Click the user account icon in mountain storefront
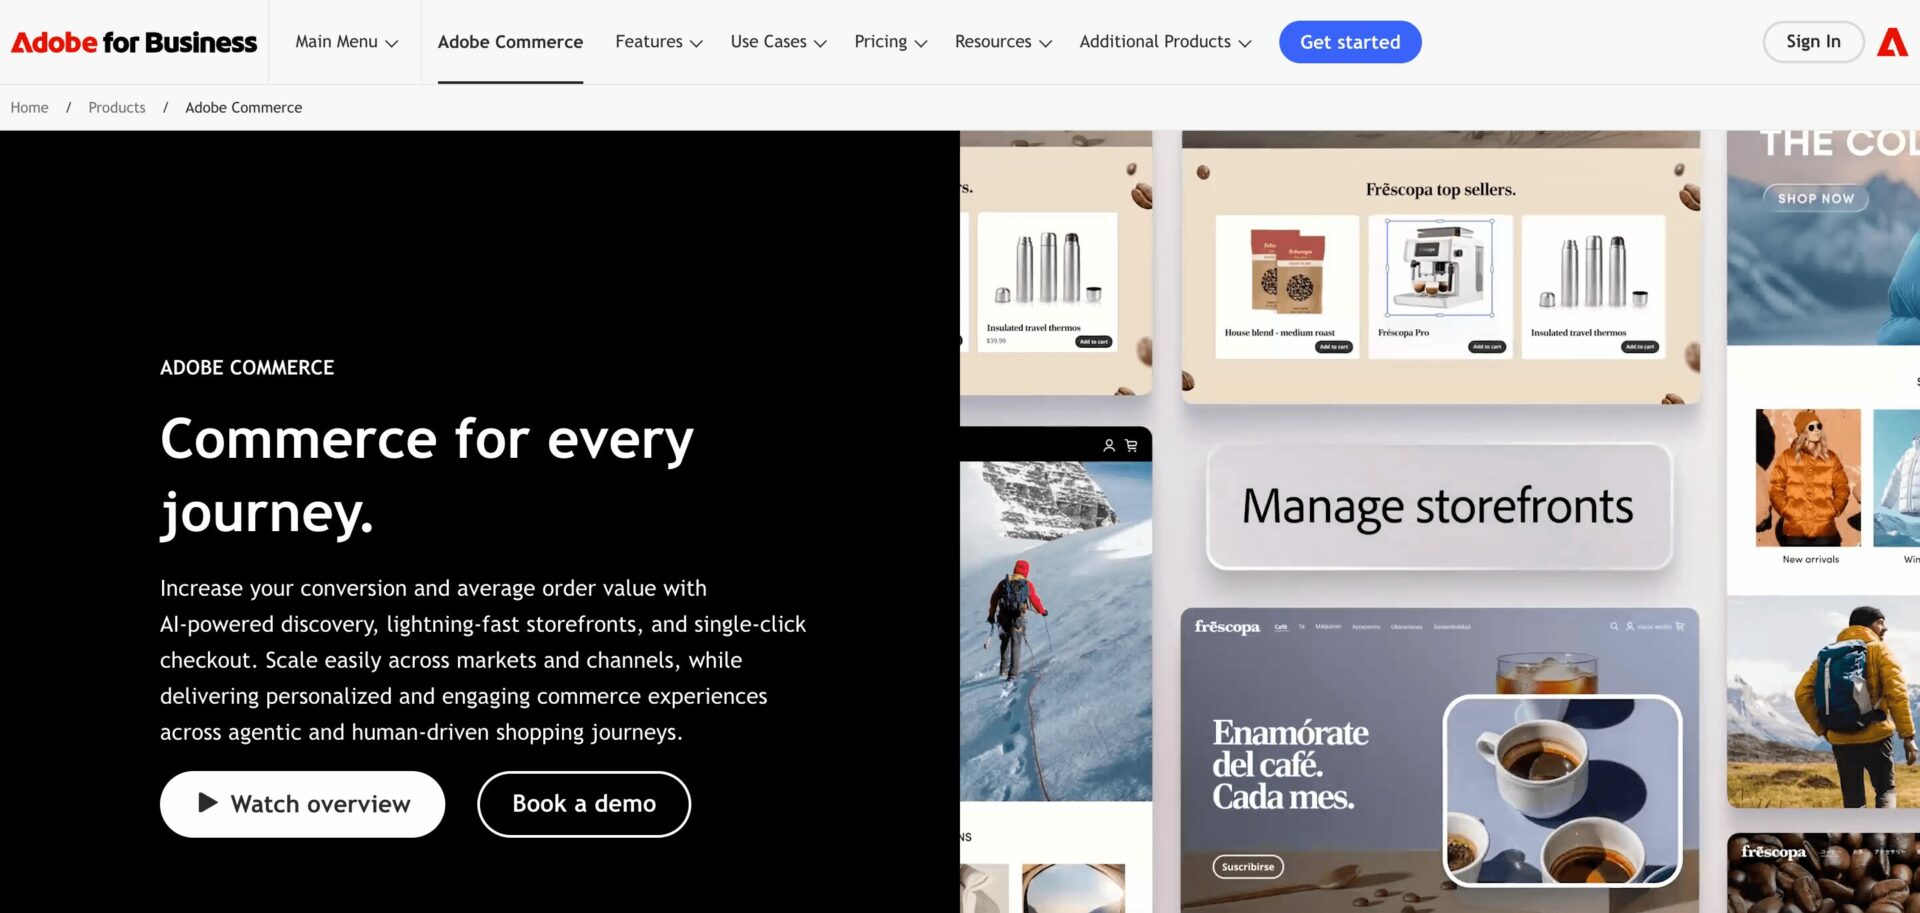The image size is (1920, 913). pyautogui.click(x=1109, y=446)
